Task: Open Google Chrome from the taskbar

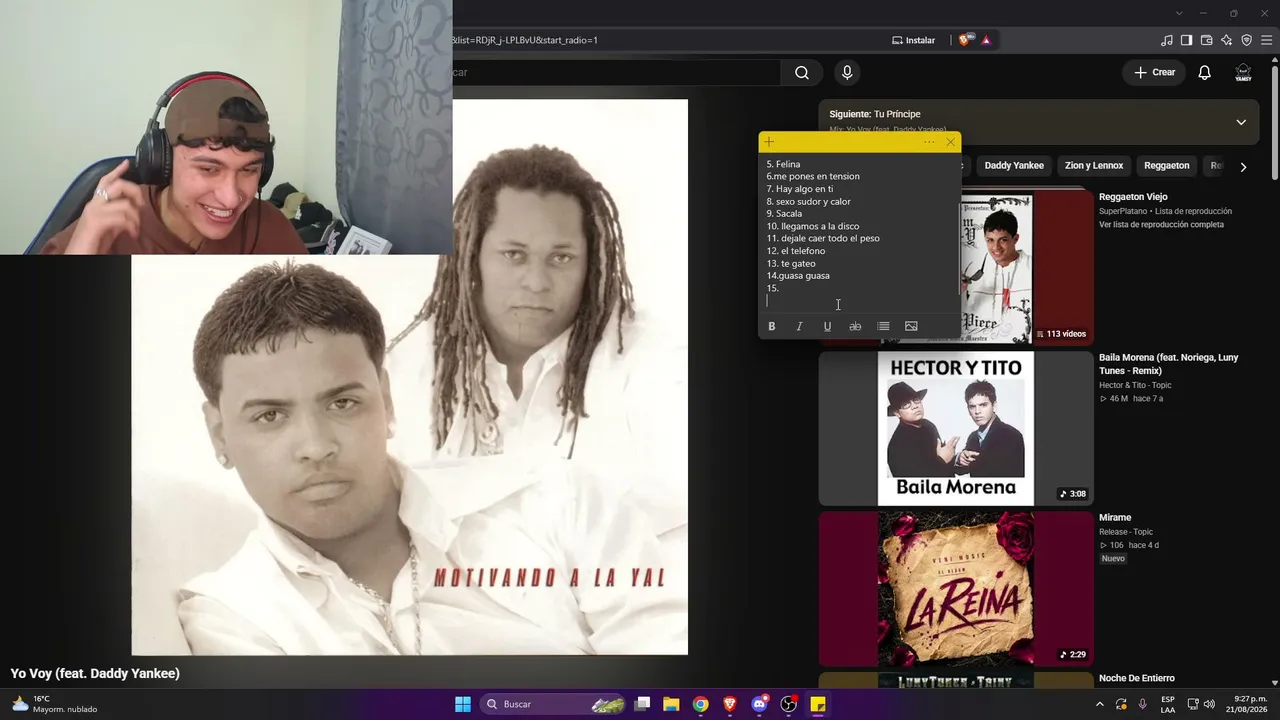Action: 701,704
